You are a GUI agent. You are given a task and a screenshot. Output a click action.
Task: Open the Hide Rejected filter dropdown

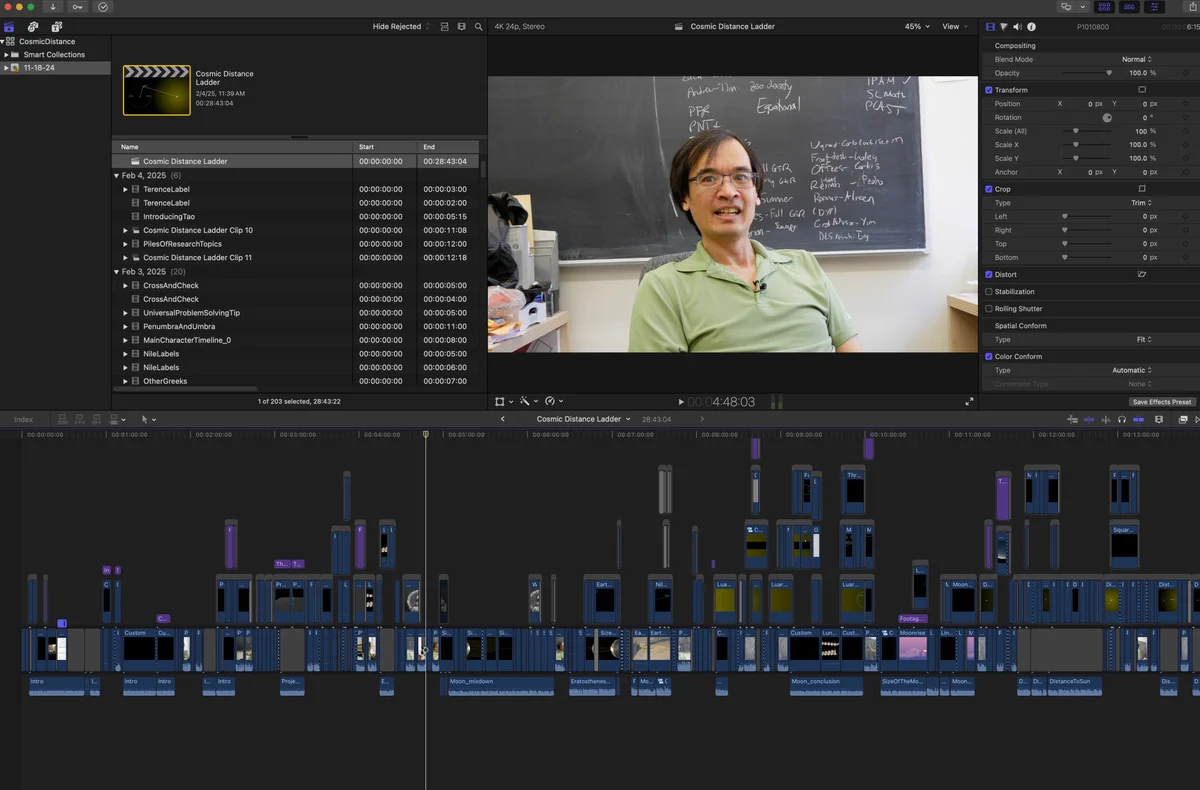coord(401,27)
